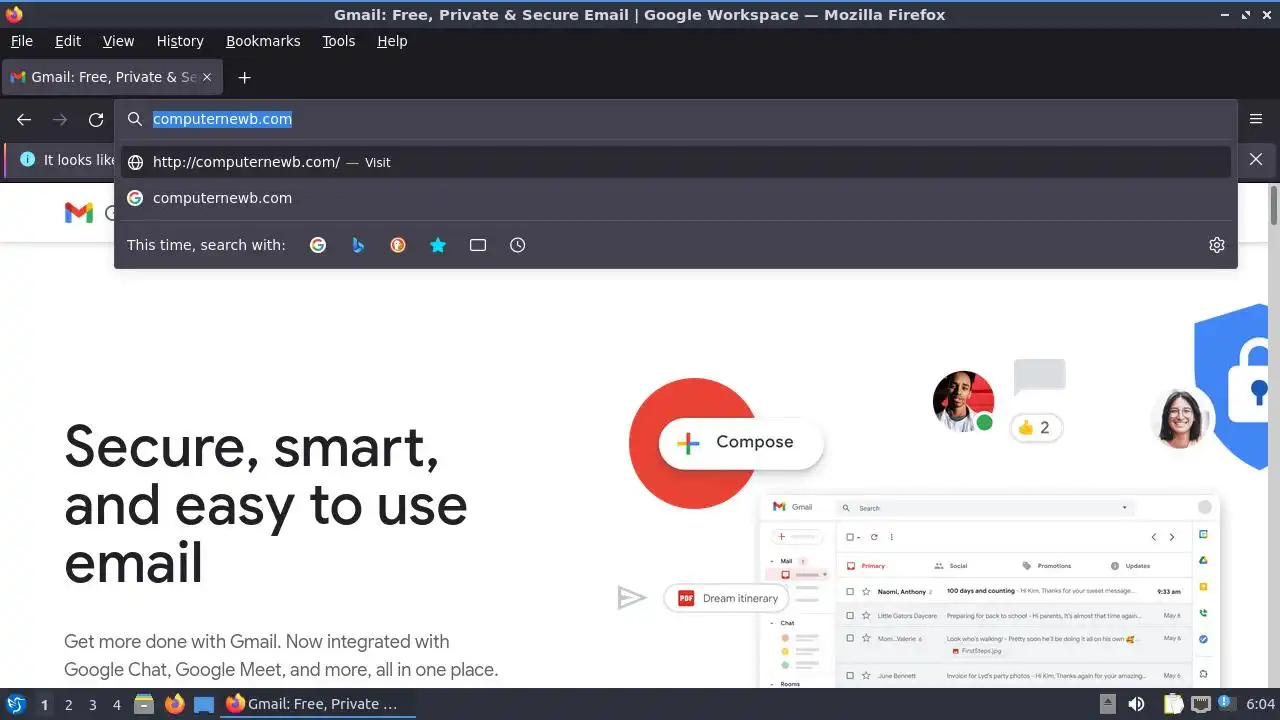Search open Tabs using the tab icon
This screenshot has width=1280, height=720.
pos(478,245)
